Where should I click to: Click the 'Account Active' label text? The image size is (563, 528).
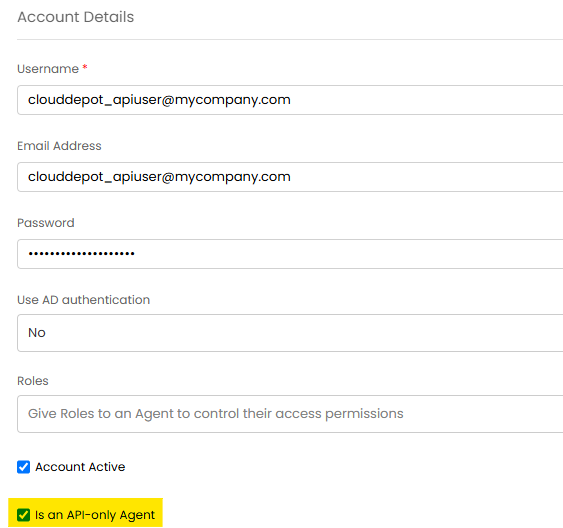coord(80,467)
